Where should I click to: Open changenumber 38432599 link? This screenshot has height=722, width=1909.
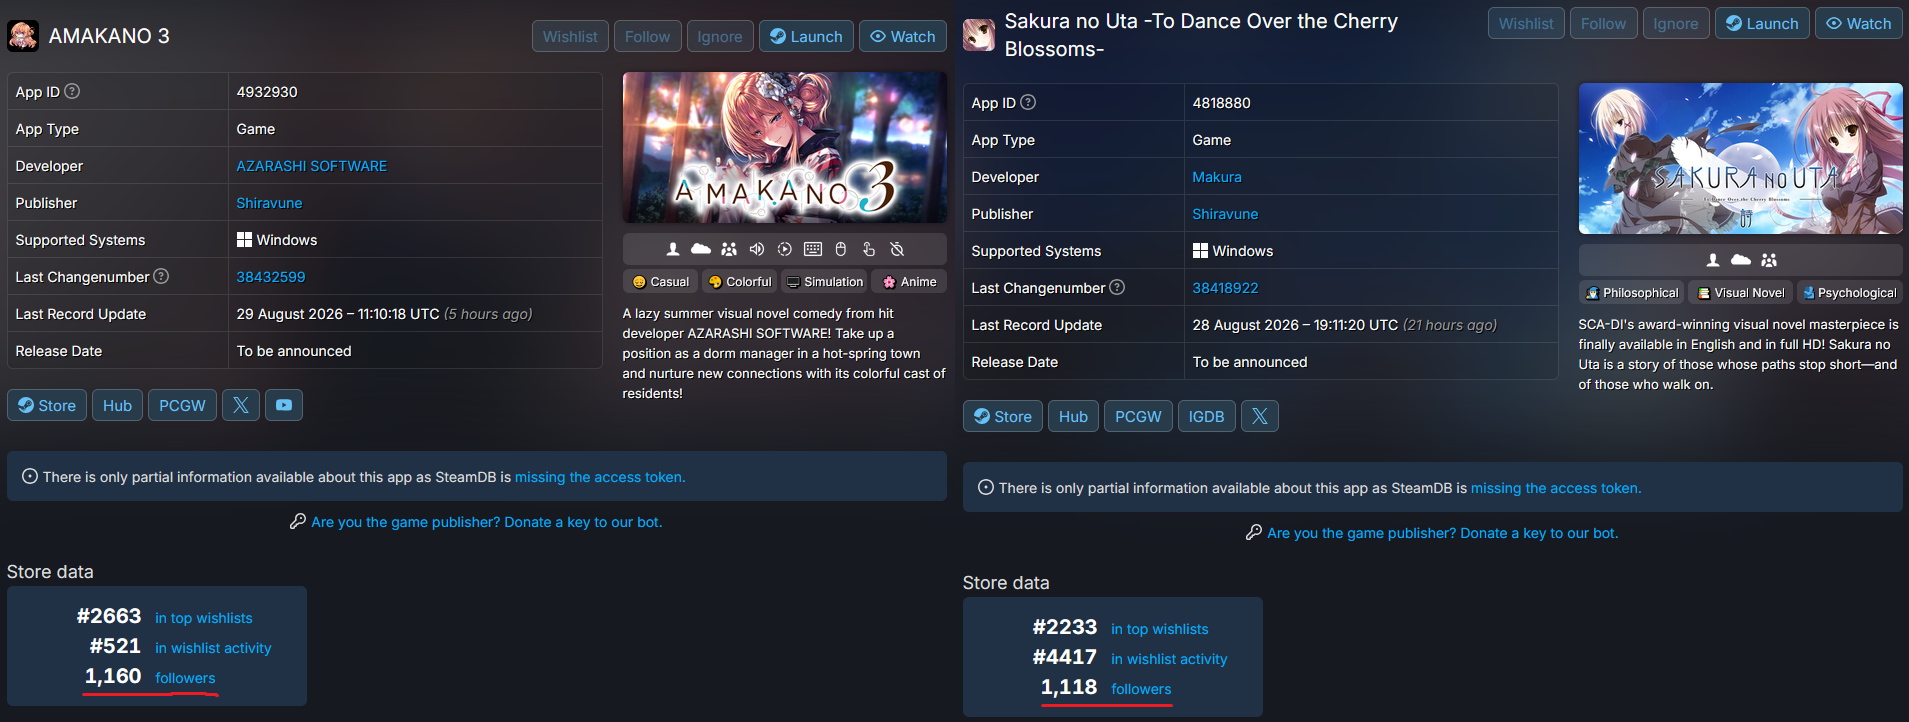pos(271,277)
